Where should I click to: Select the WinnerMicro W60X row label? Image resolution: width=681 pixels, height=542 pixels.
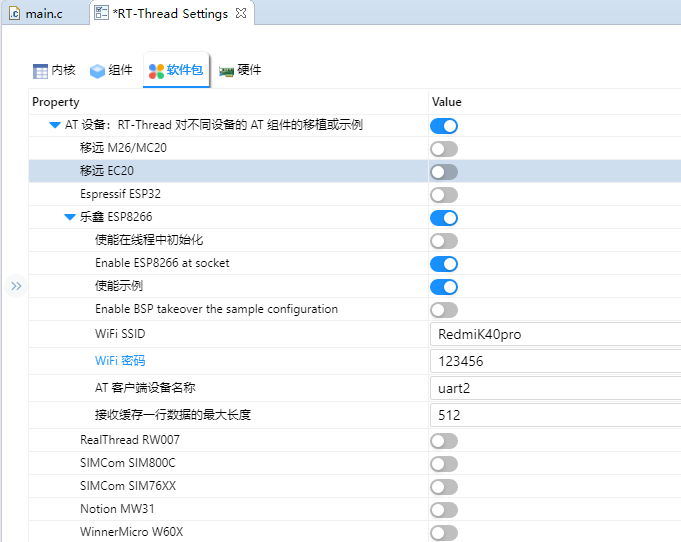(132, 532)
